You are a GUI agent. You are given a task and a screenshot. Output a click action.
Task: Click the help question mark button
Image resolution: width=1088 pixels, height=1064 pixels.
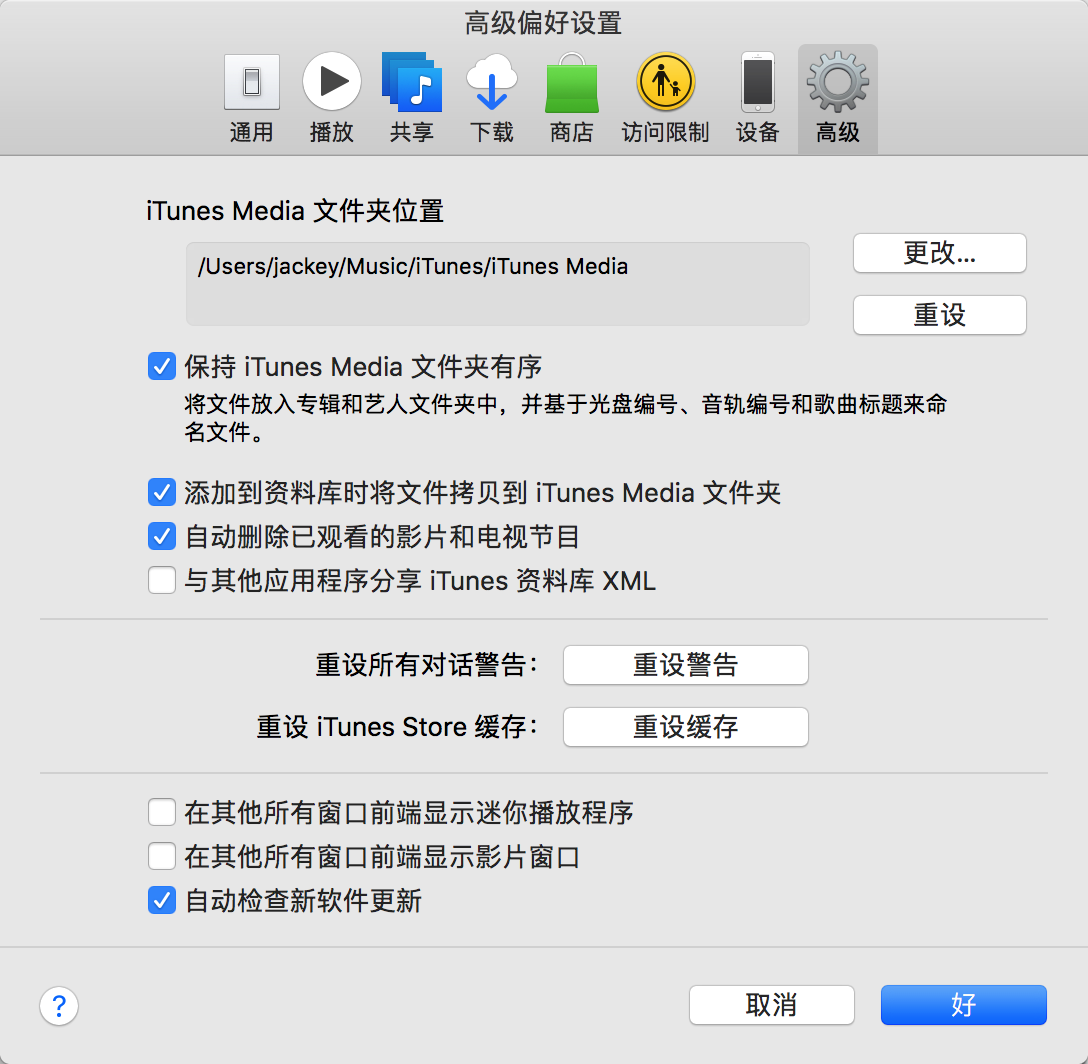click(x=59, y=1006)
